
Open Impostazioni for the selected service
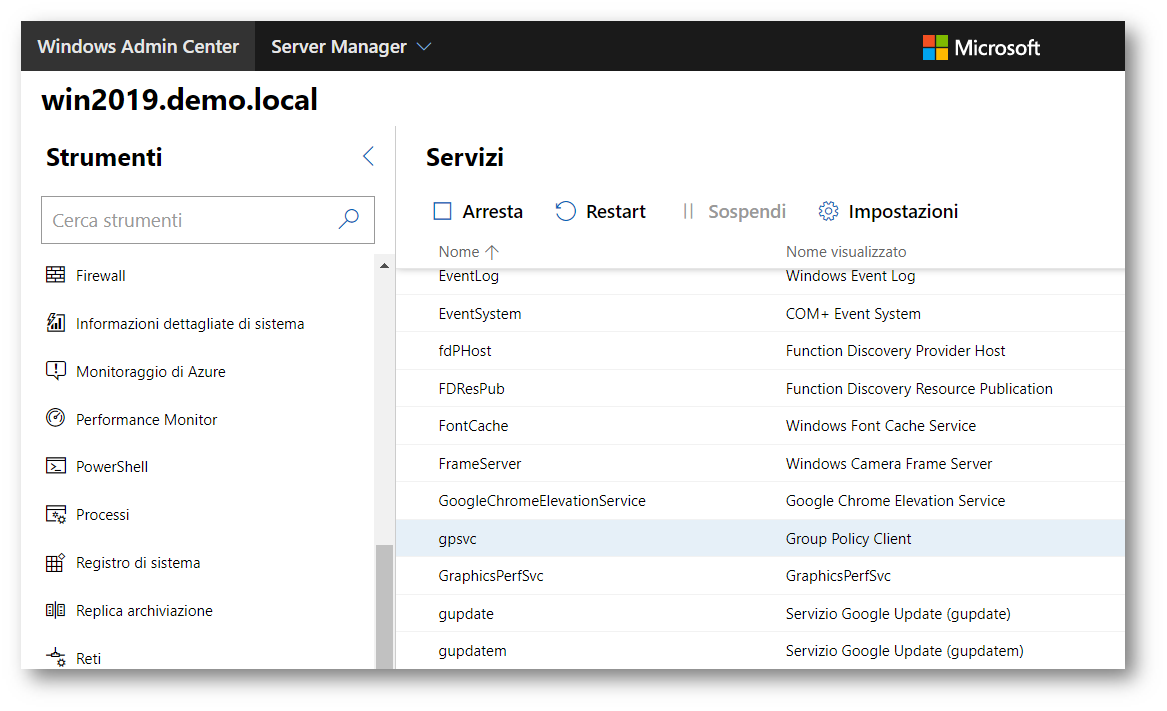[888, 211]
